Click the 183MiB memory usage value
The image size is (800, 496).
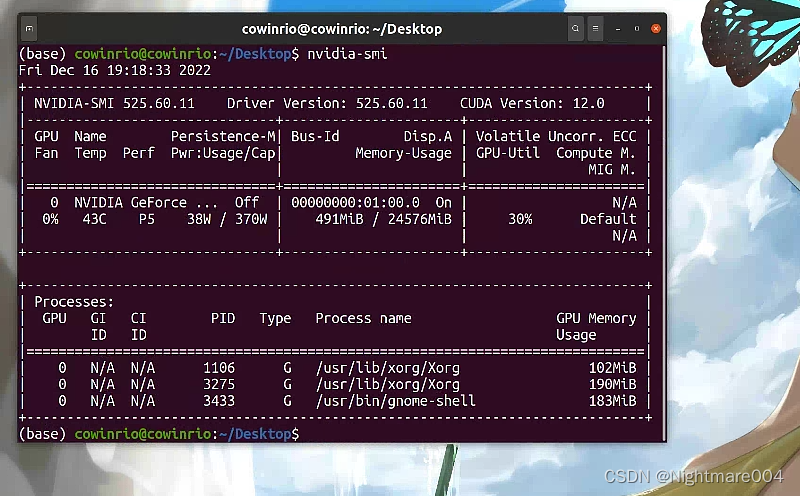point(612,401)
